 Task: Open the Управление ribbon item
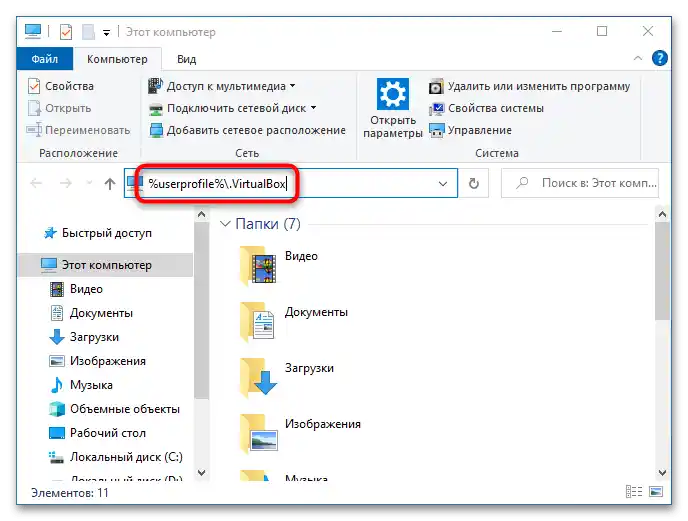point(470,130)
